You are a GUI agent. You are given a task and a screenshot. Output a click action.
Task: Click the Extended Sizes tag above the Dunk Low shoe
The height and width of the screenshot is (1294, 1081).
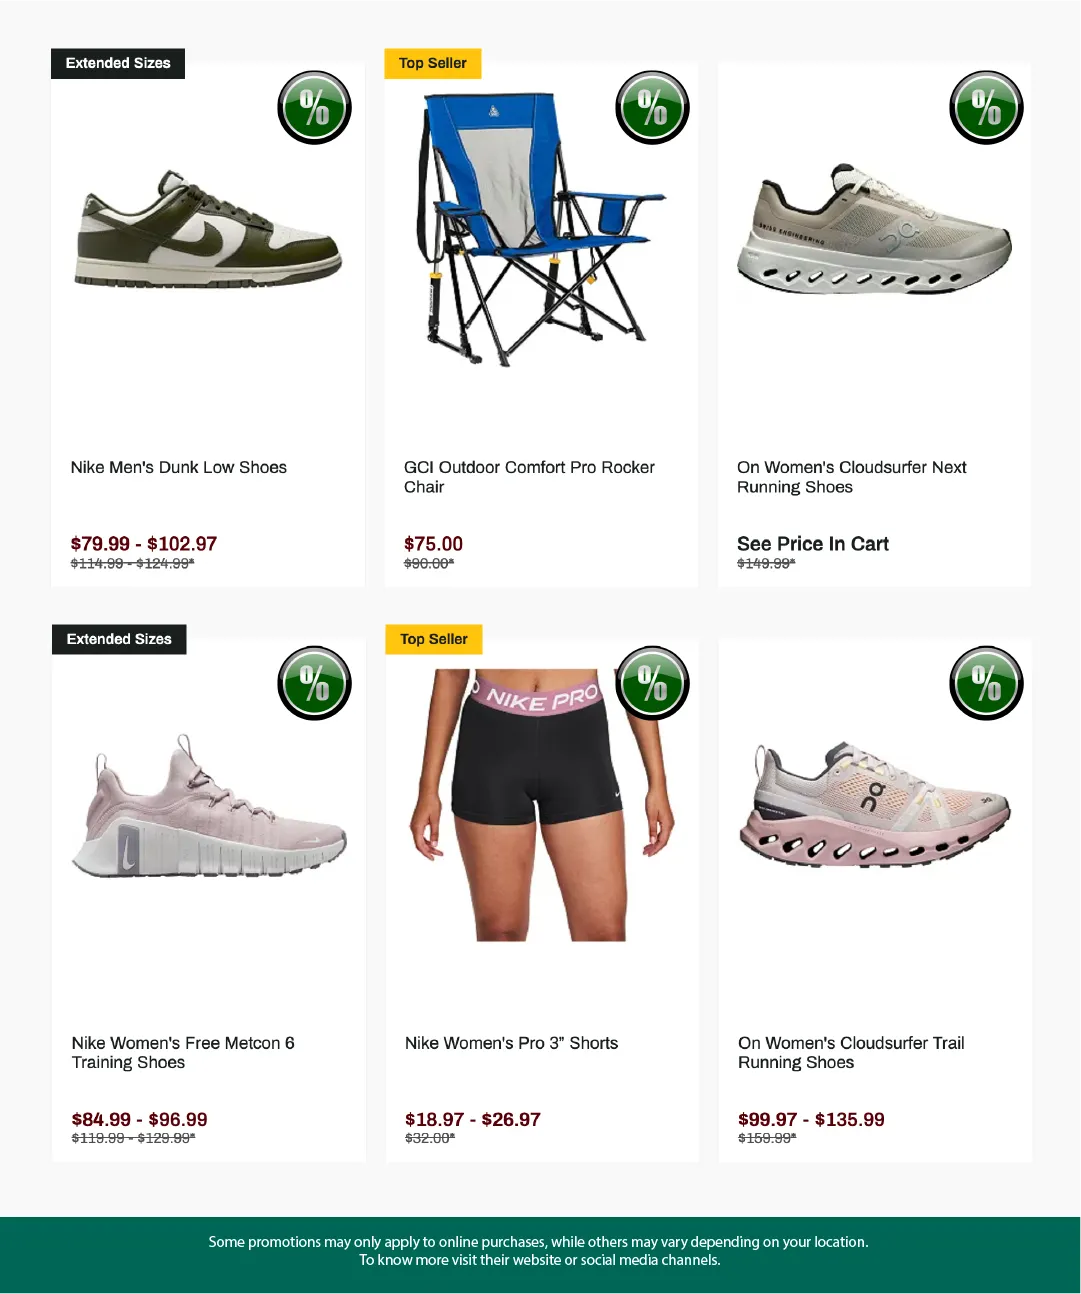[x=118, y=63]
